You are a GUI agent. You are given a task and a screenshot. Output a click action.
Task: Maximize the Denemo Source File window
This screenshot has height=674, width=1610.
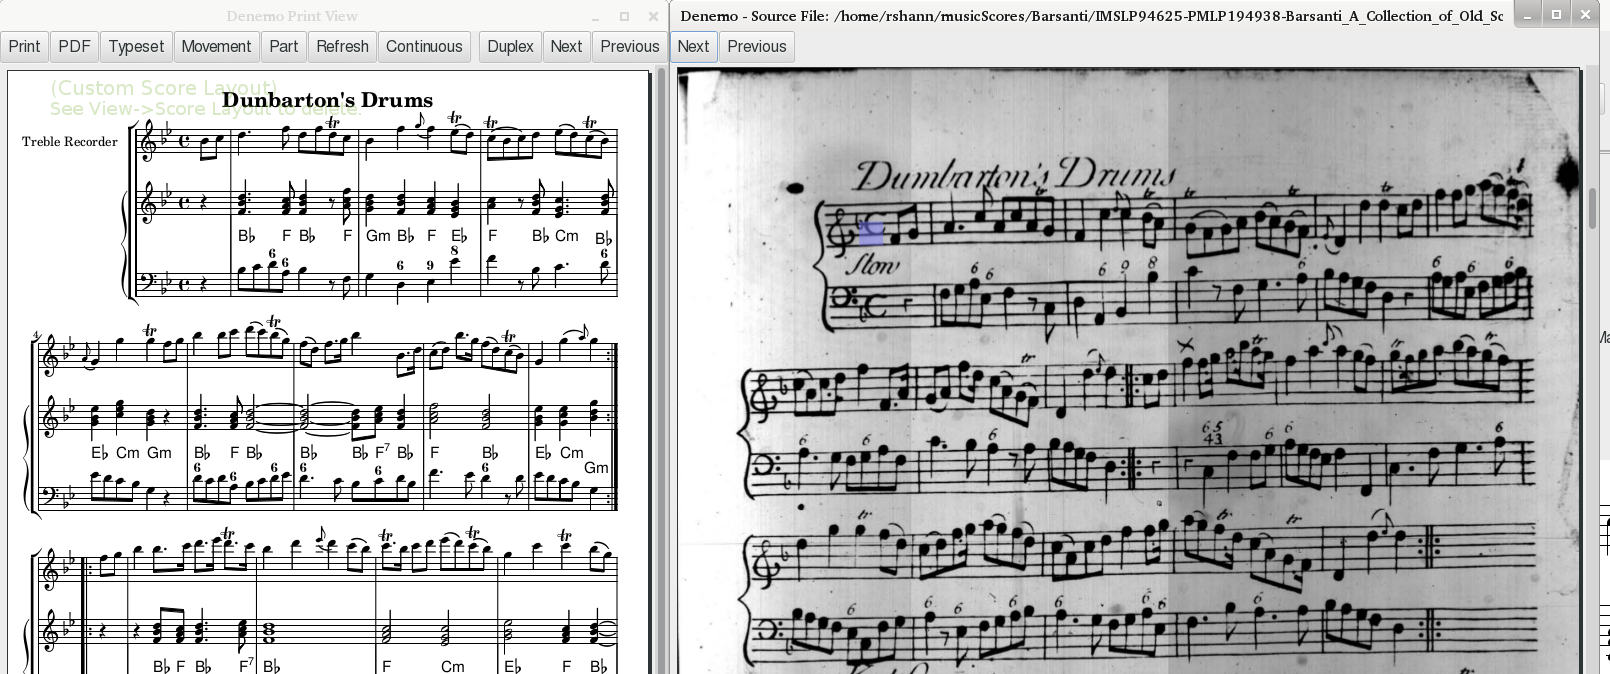[x=1556, y=15]
